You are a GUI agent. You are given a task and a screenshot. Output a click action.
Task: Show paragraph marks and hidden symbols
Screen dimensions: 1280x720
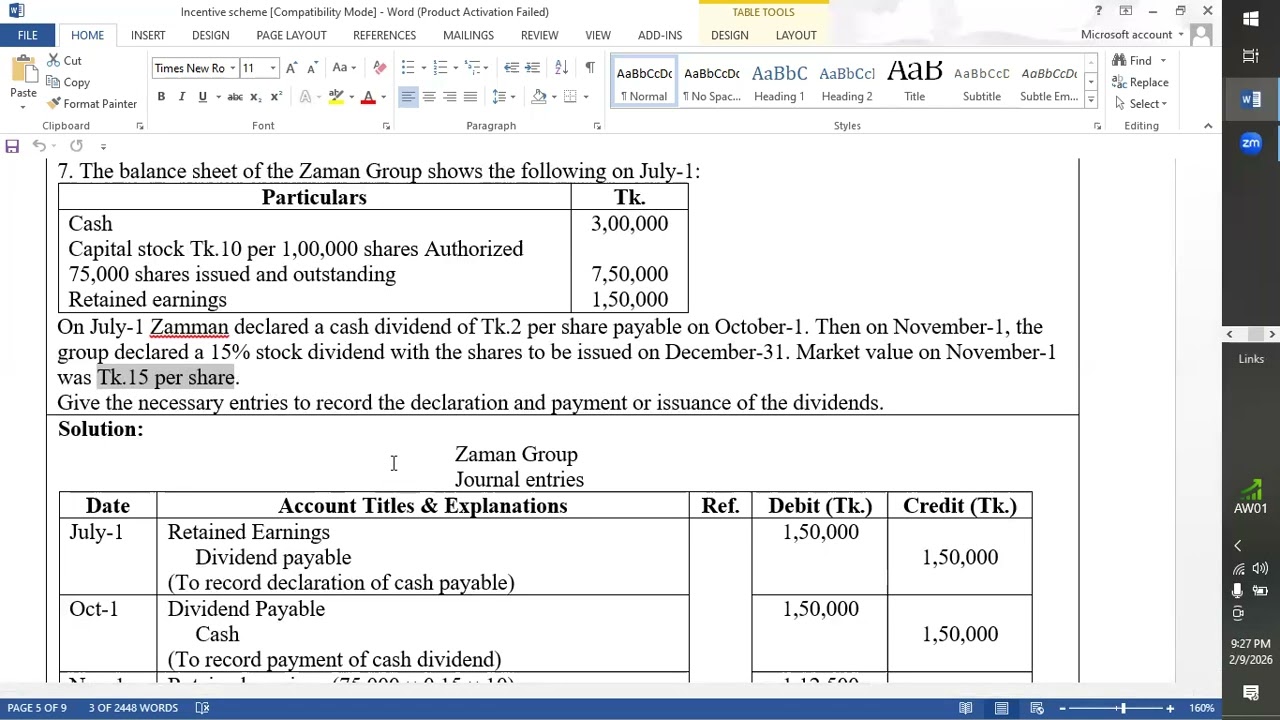click(x=590, y=68)
